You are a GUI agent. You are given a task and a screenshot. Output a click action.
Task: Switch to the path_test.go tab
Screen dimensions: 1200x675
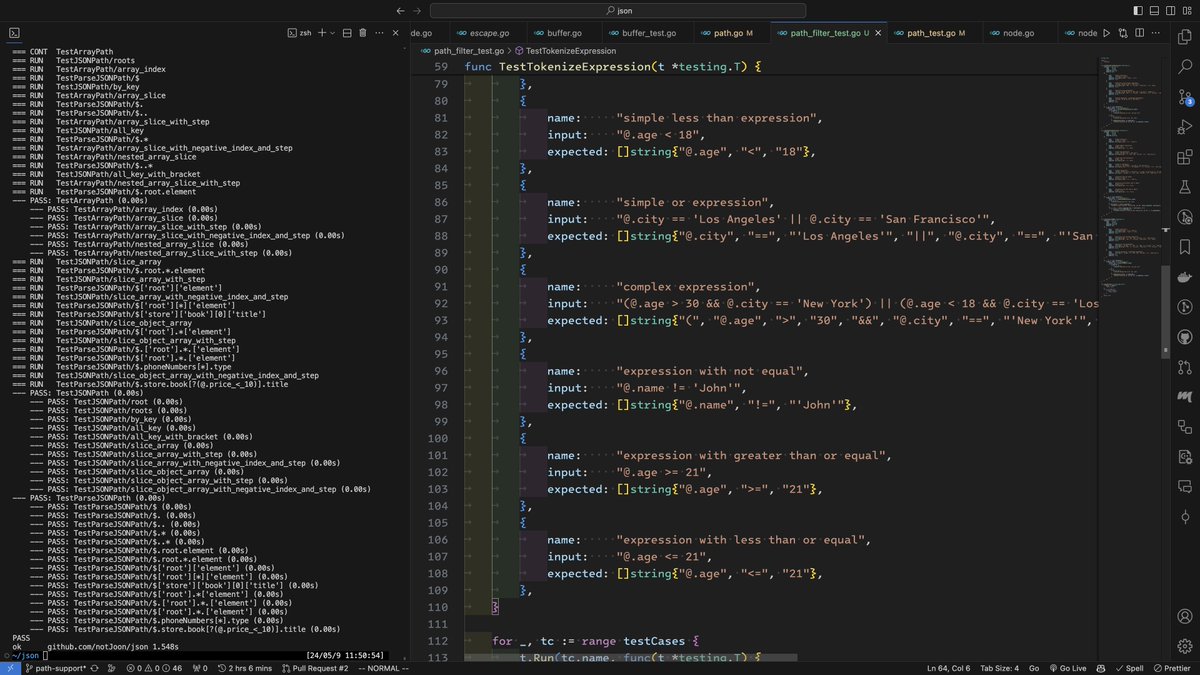935,33
